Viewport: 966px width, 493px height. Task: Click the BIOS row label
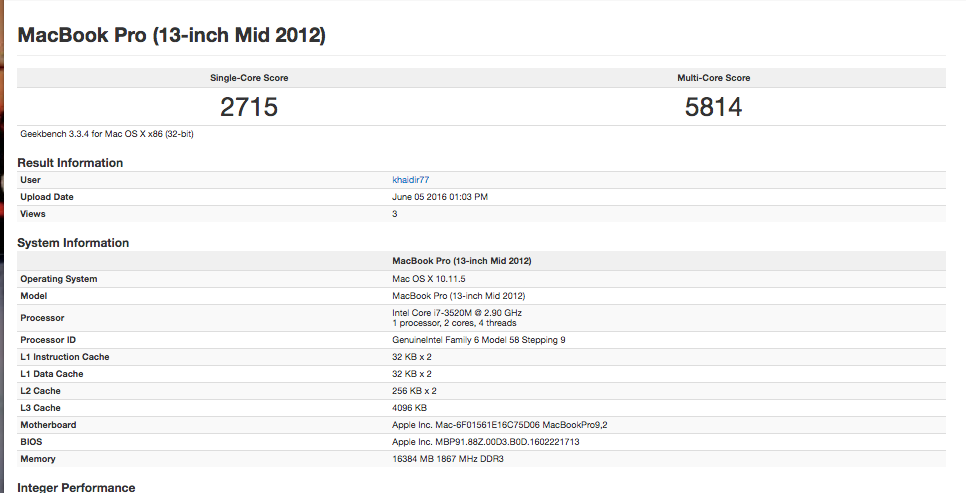(x=31, y=442)
